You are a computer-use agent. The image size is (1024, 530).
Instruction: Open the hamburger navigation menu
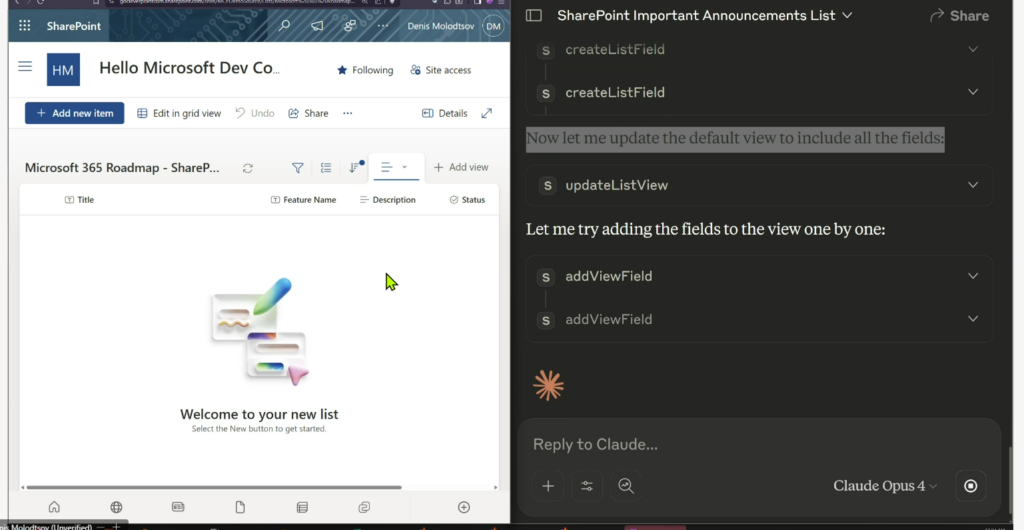[25, 67]
